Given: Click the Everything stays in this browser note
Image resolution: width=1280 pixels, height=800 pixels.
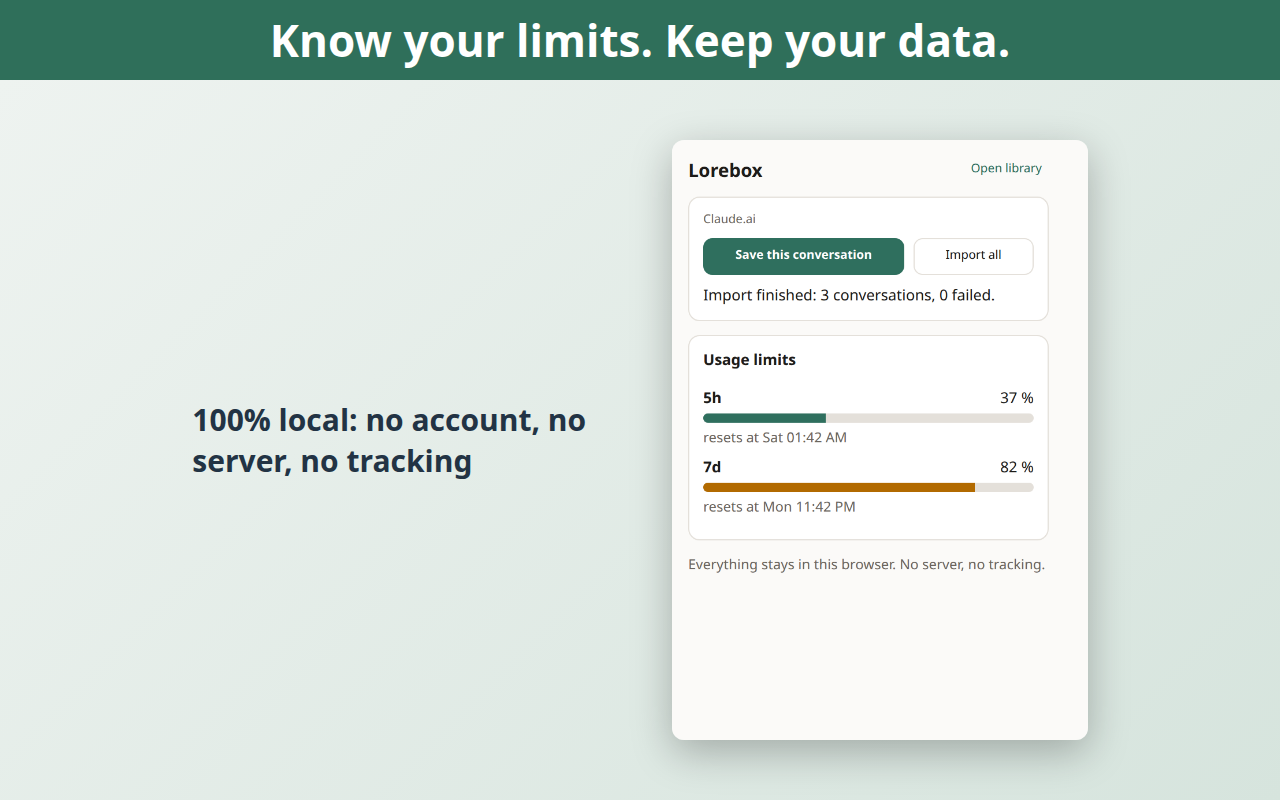Looking at the screenshot, I should (866, 565).
